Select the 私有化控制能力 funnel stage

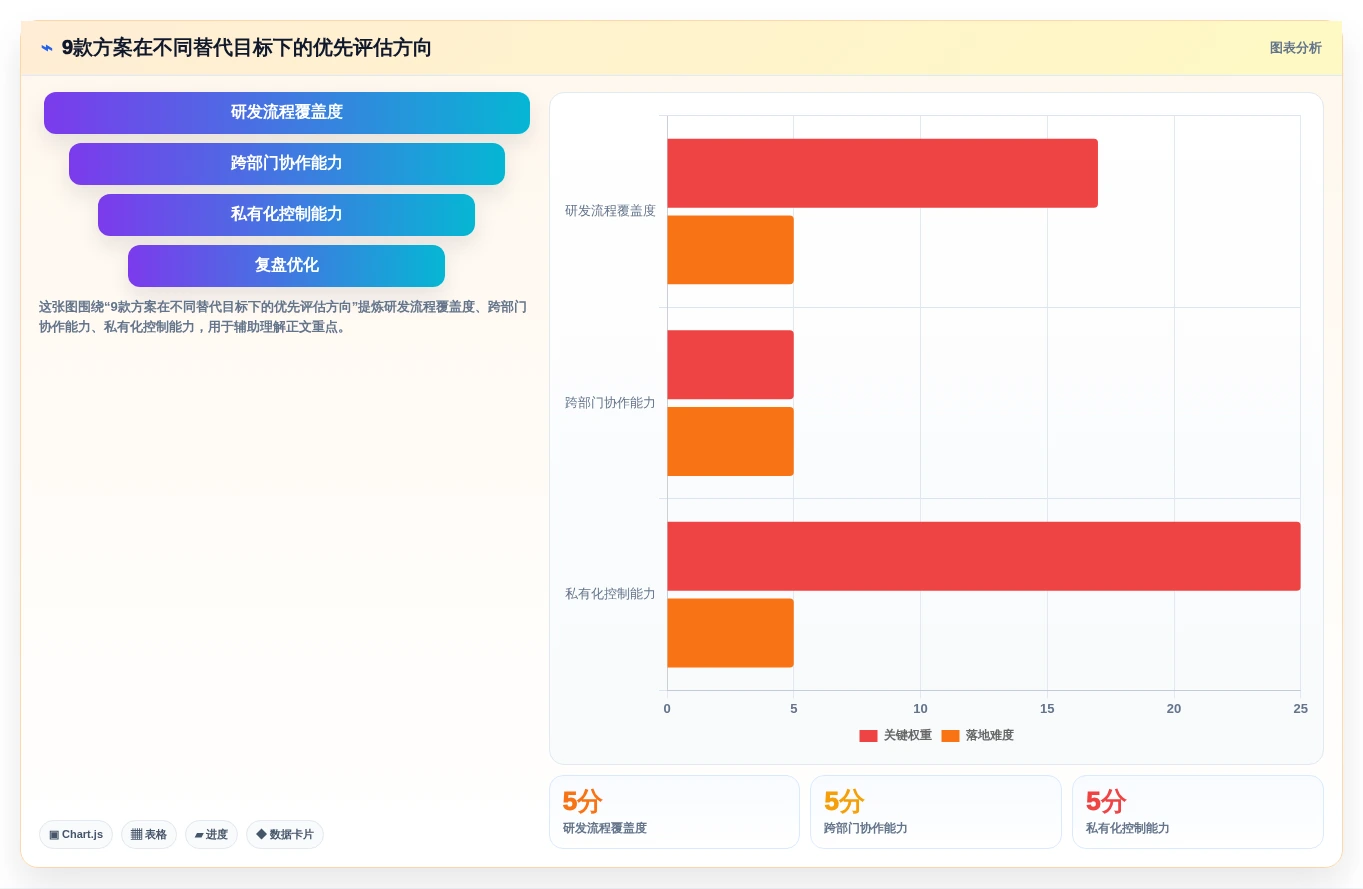pos(287,215)
